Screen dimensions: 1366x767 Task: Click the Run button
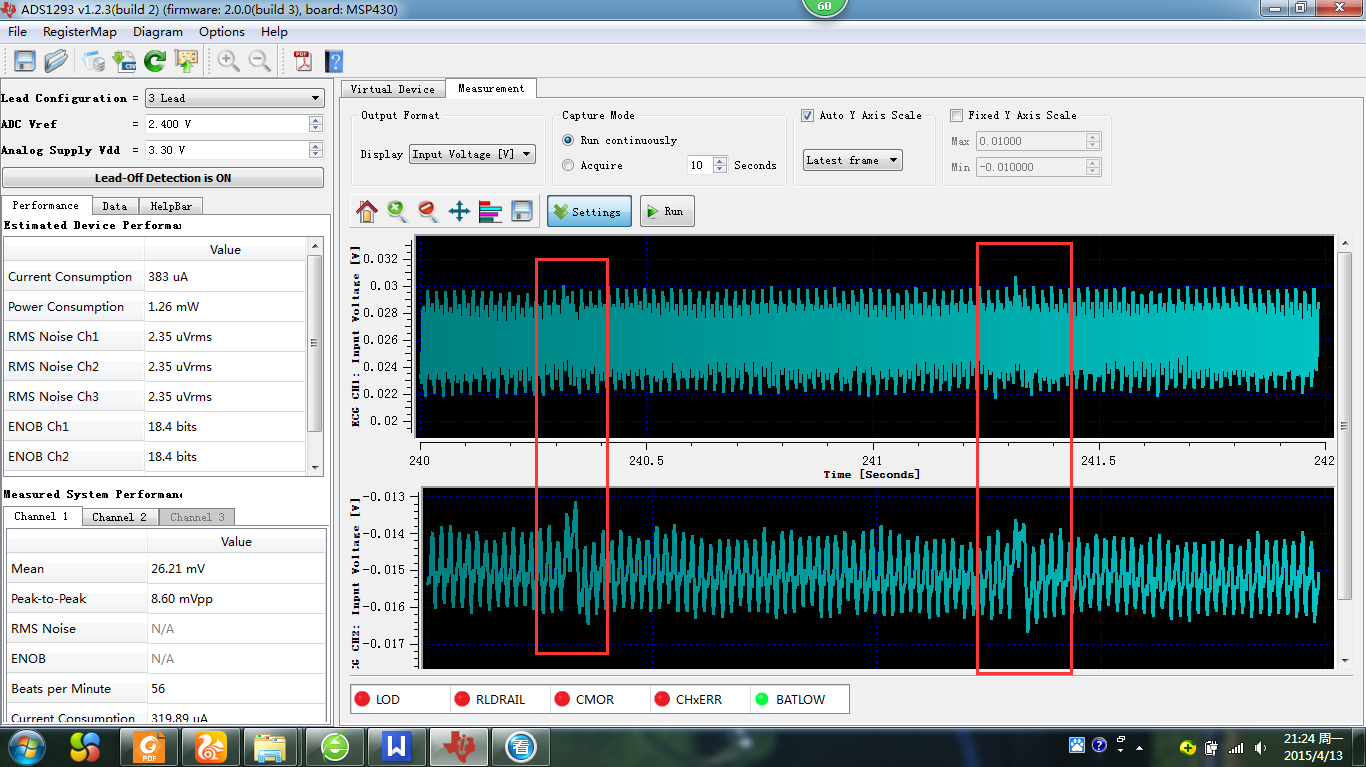(x=667, y=211)
